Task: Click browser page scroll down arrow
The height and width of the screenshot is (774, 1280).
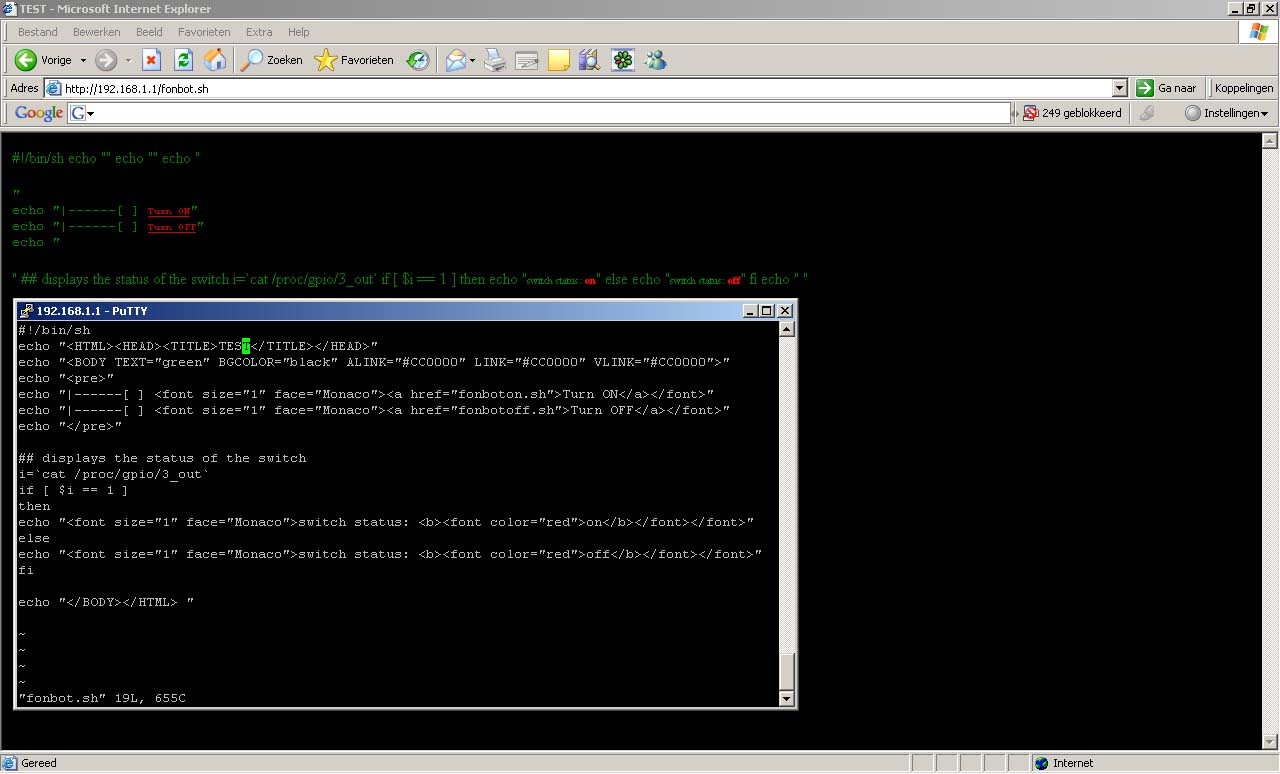Action: (1271, 741)
